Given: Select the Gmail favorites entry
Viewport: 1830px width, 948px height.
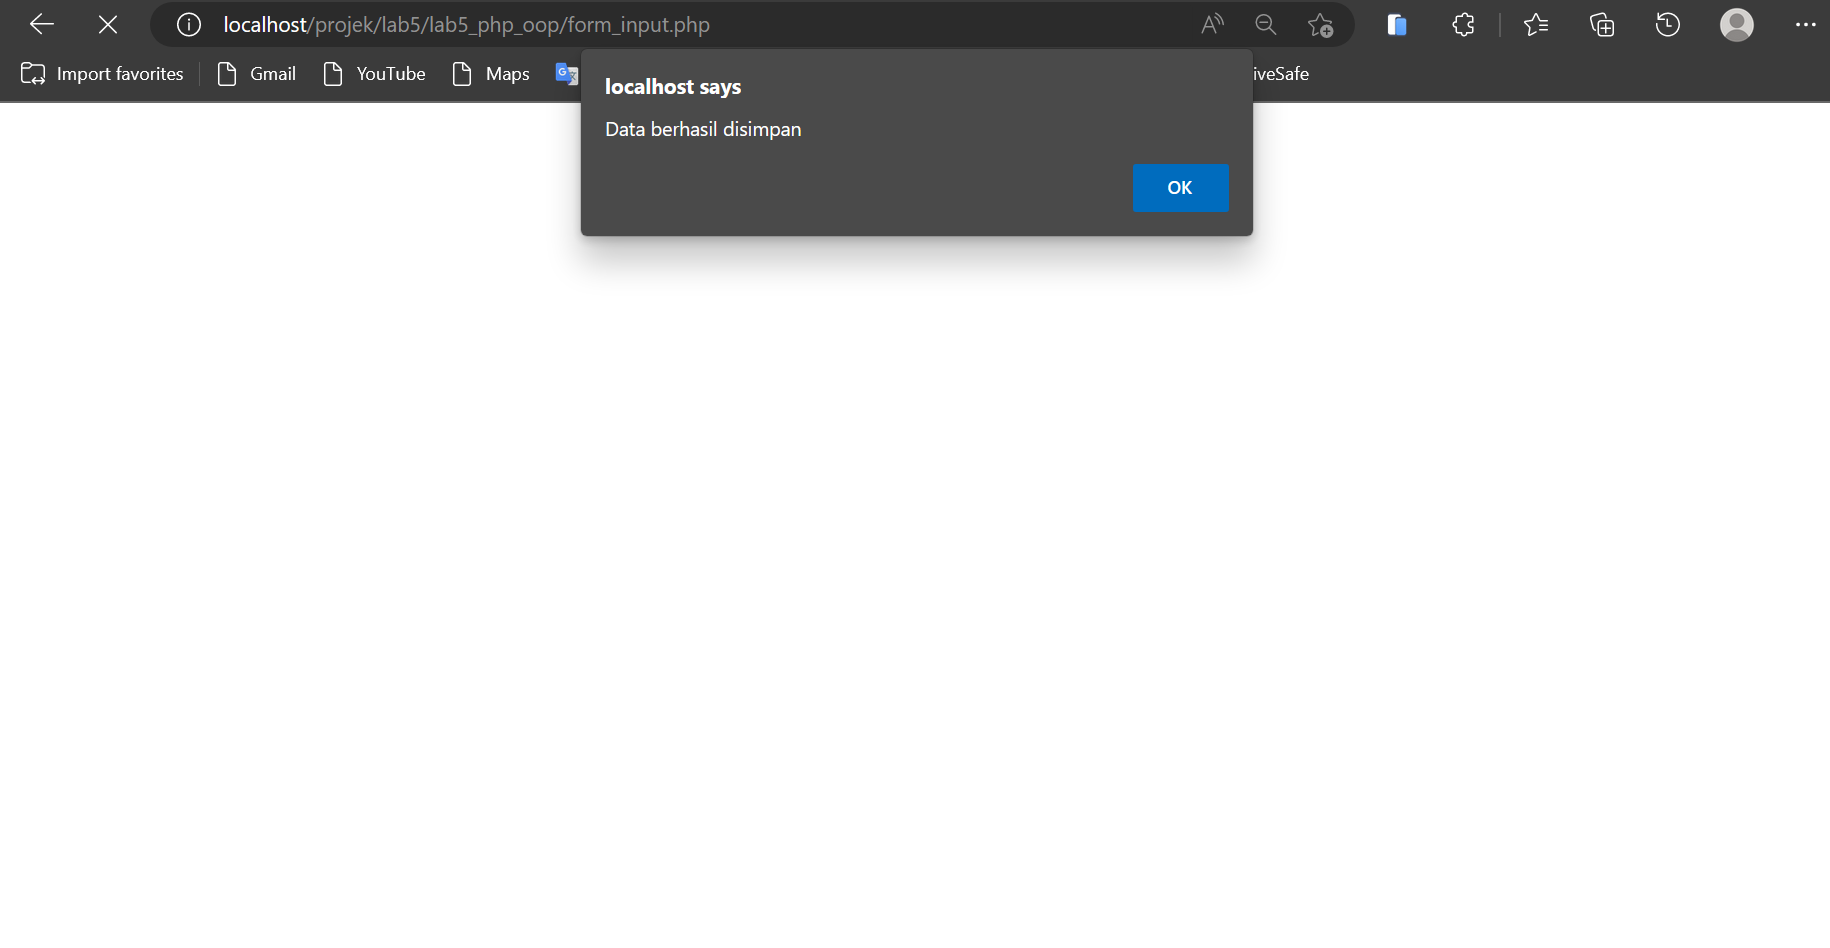Looking at the screenshot, I should click(256, 73).
